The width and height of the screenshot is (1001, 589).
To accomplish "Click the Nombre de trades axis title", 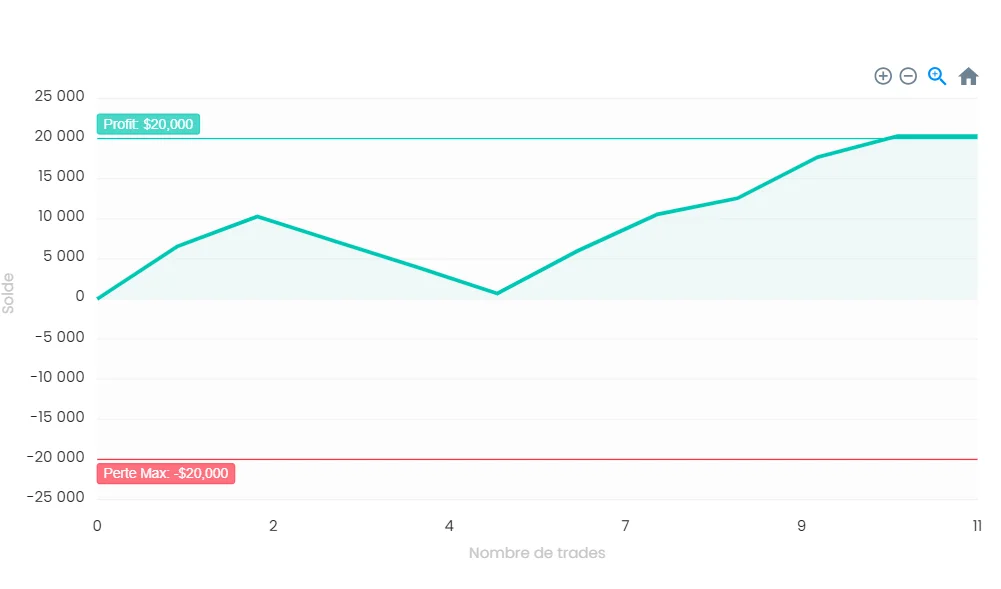I will 537,553.
